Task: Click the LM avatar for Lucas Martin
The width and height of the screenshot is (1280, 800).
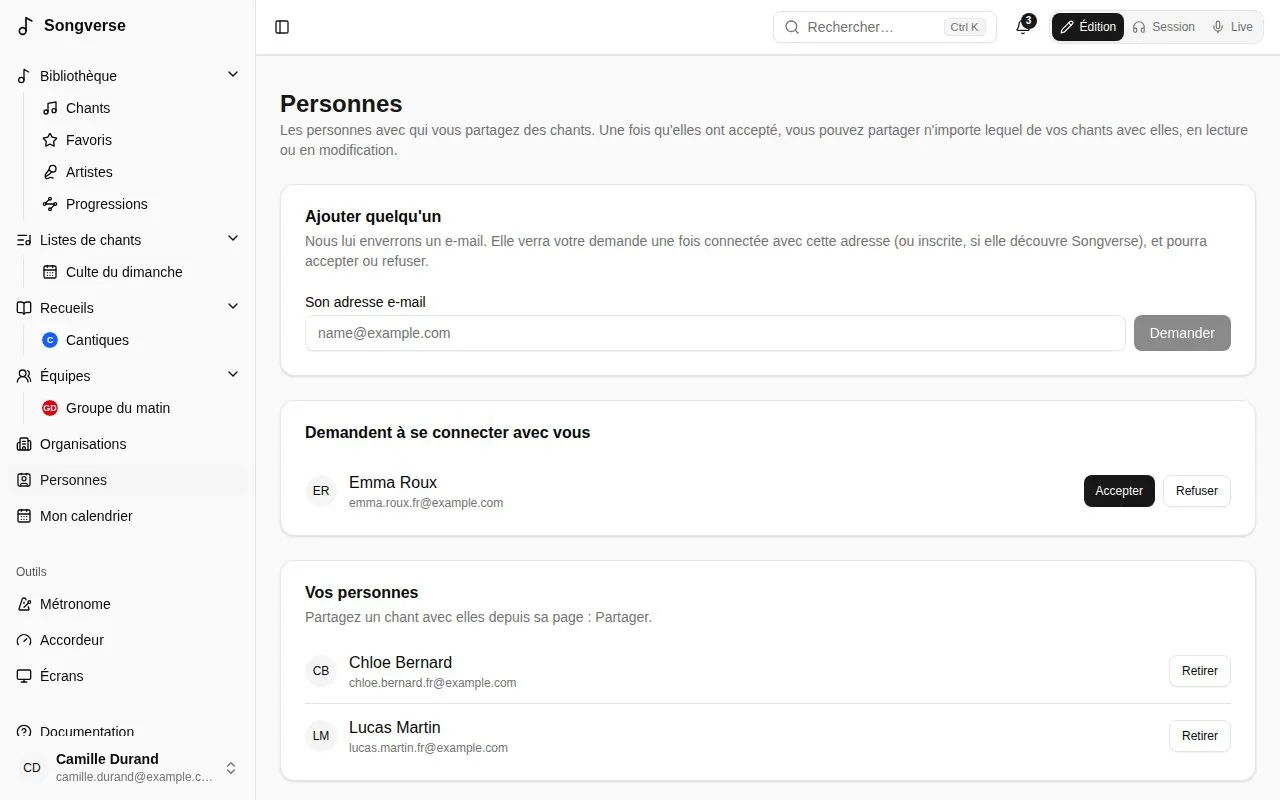Action: click(x=321, y=736)
